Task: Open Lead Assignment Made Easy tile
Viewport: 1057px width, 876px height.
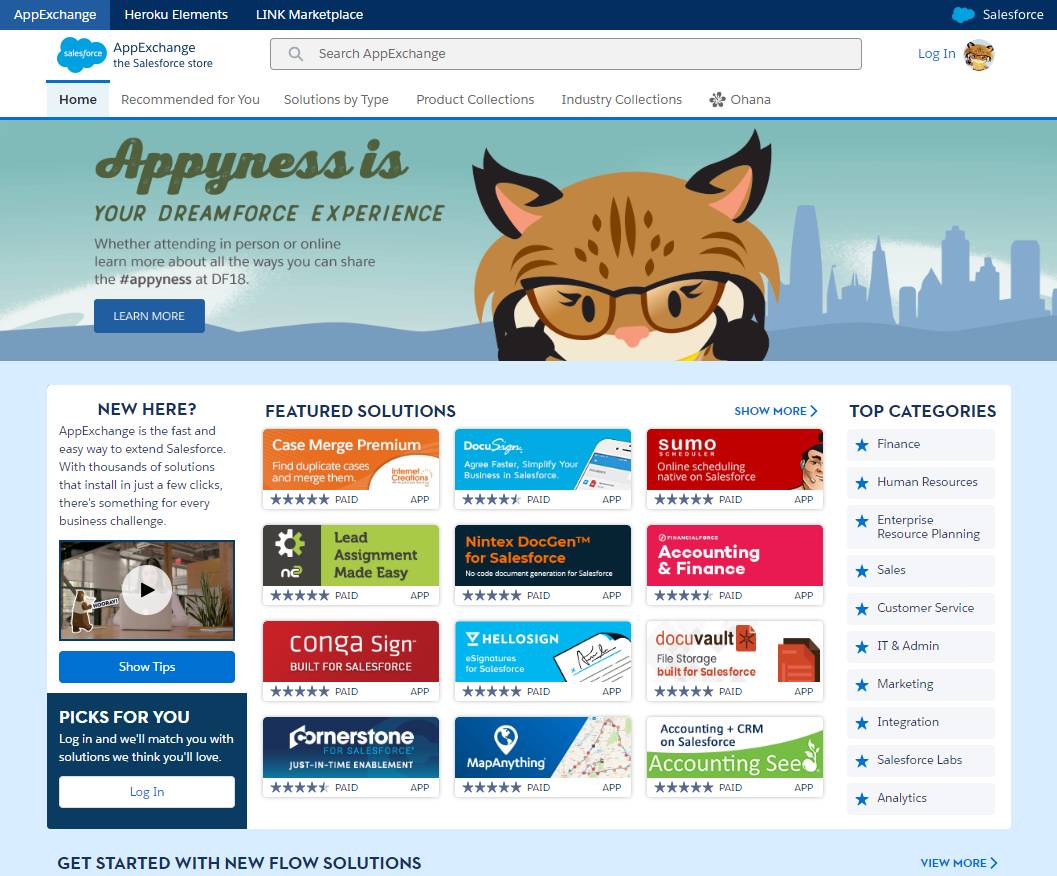Action: [351, 564]
